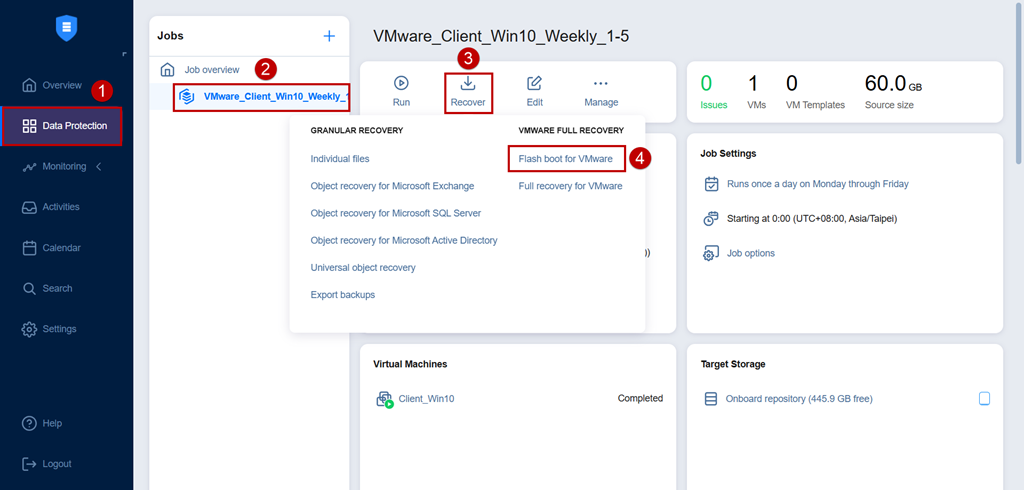Select Flash boot for VMware
1024x490 pixels.
click(566, 159)
